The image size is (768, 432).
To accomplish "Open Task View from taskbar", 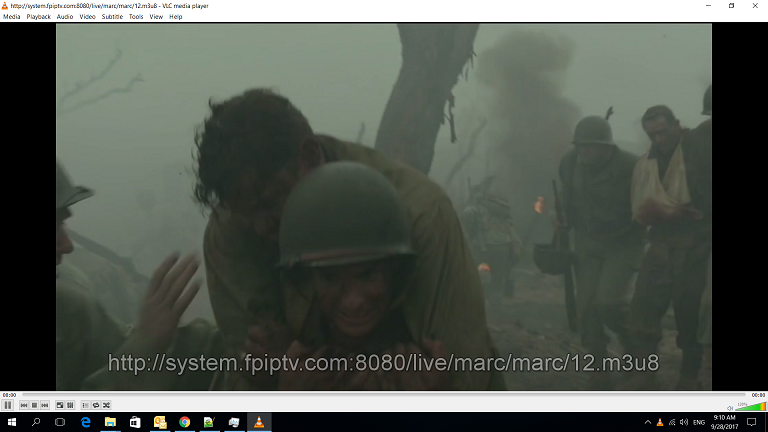I will click(60, 422).
